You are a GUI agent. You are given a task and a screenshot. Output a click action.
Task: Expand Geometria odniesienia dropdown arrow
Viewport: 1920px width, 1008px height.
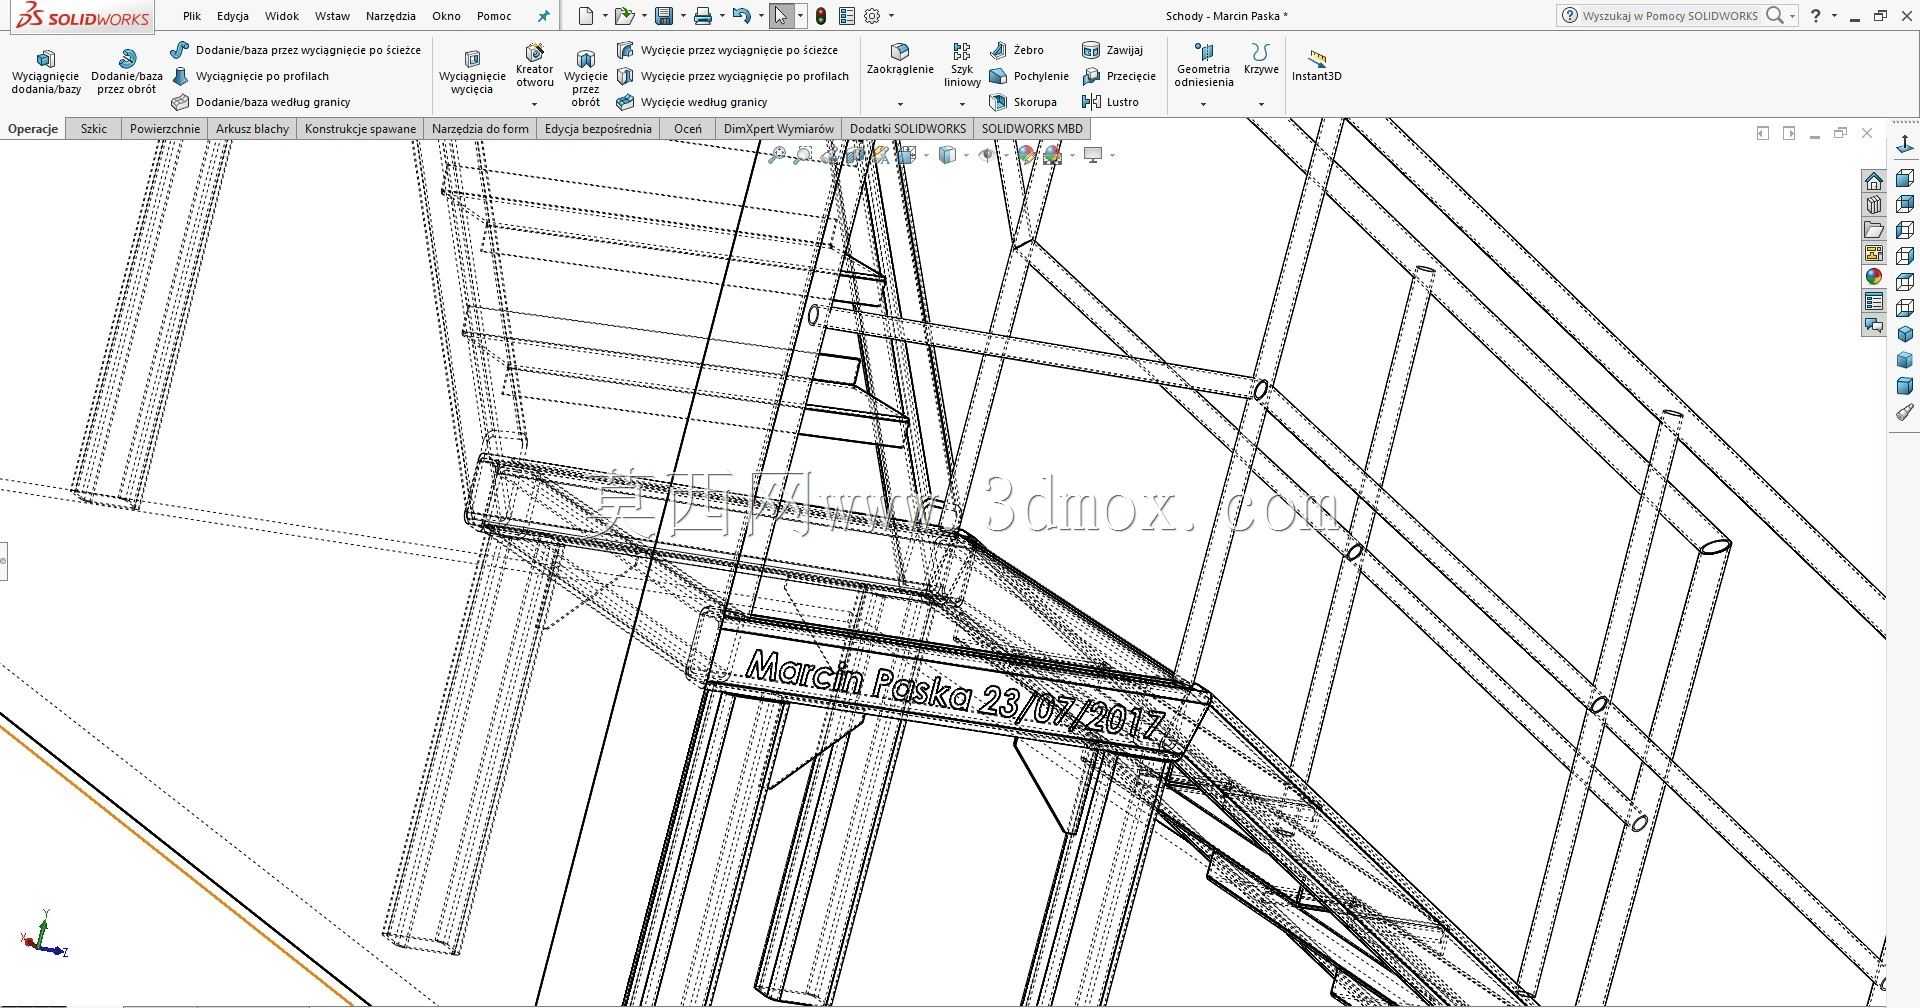point(1203,104)
